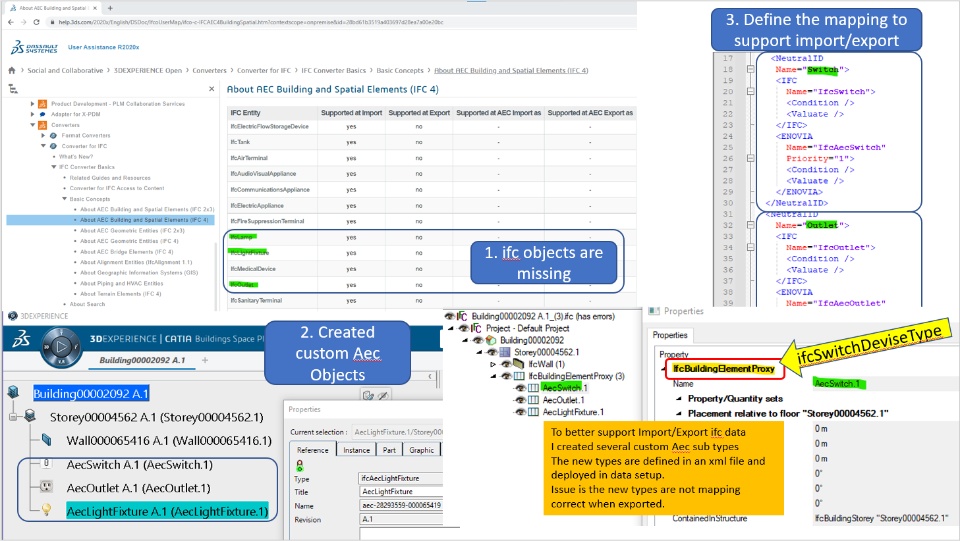Add a new tab next to Building00002092 A.1
Viewport: 960px width, 541px height.
205,360
